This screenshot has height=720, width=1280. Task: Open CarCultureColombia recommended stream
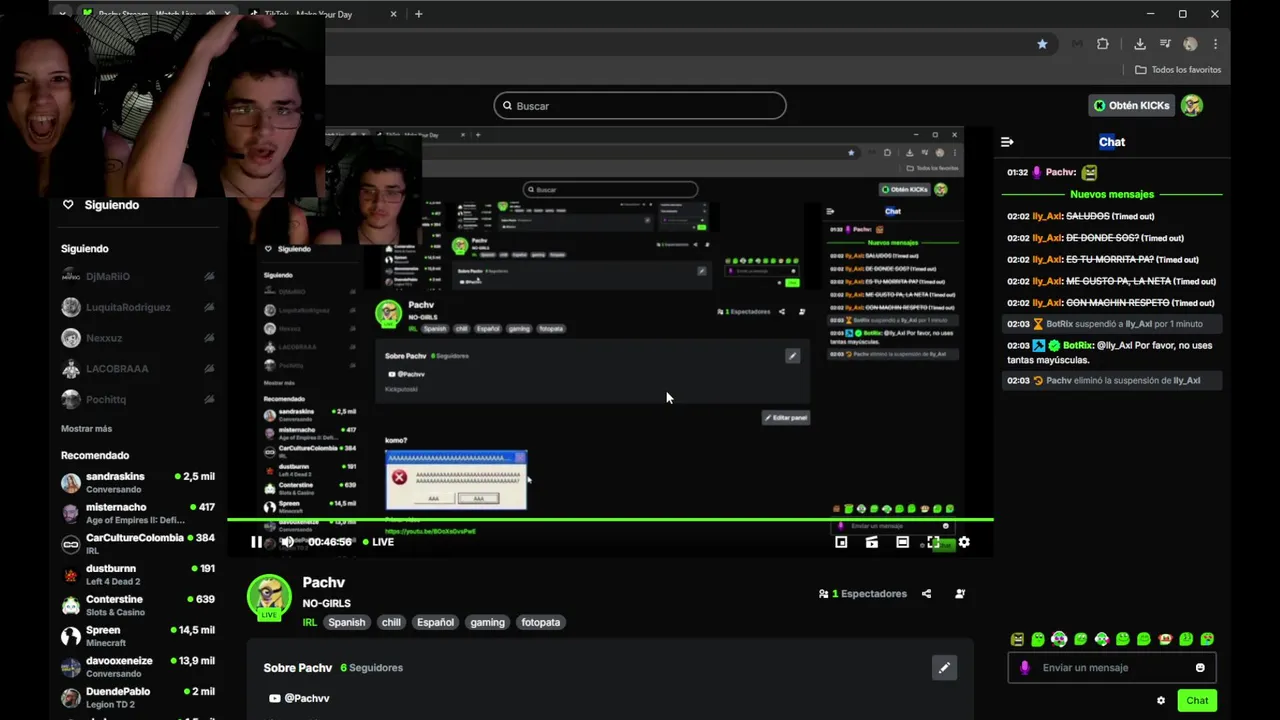(139, 544)
